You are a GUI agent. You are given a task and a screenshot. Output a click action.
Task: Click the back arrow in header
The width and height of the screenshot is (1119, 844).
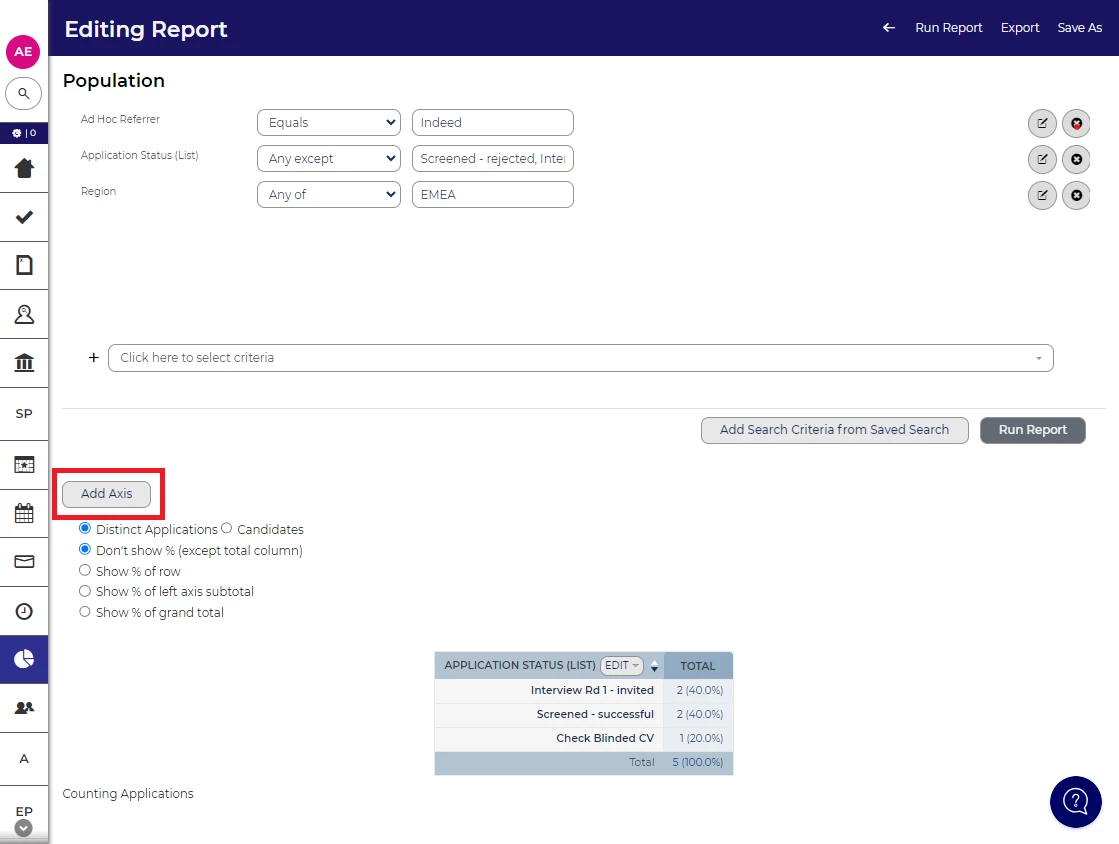[888, 28]
